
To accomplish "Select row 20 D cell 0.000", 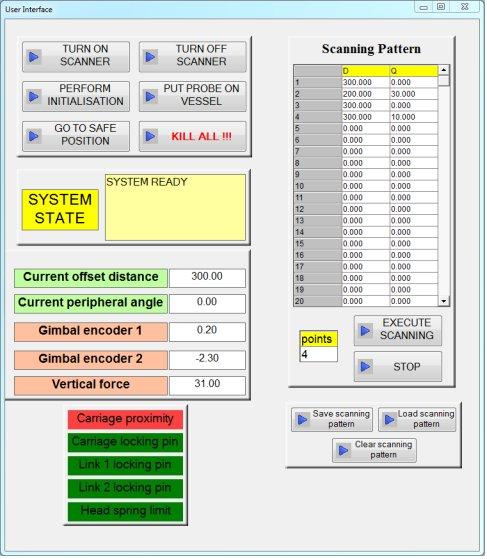I will [365, 301].
